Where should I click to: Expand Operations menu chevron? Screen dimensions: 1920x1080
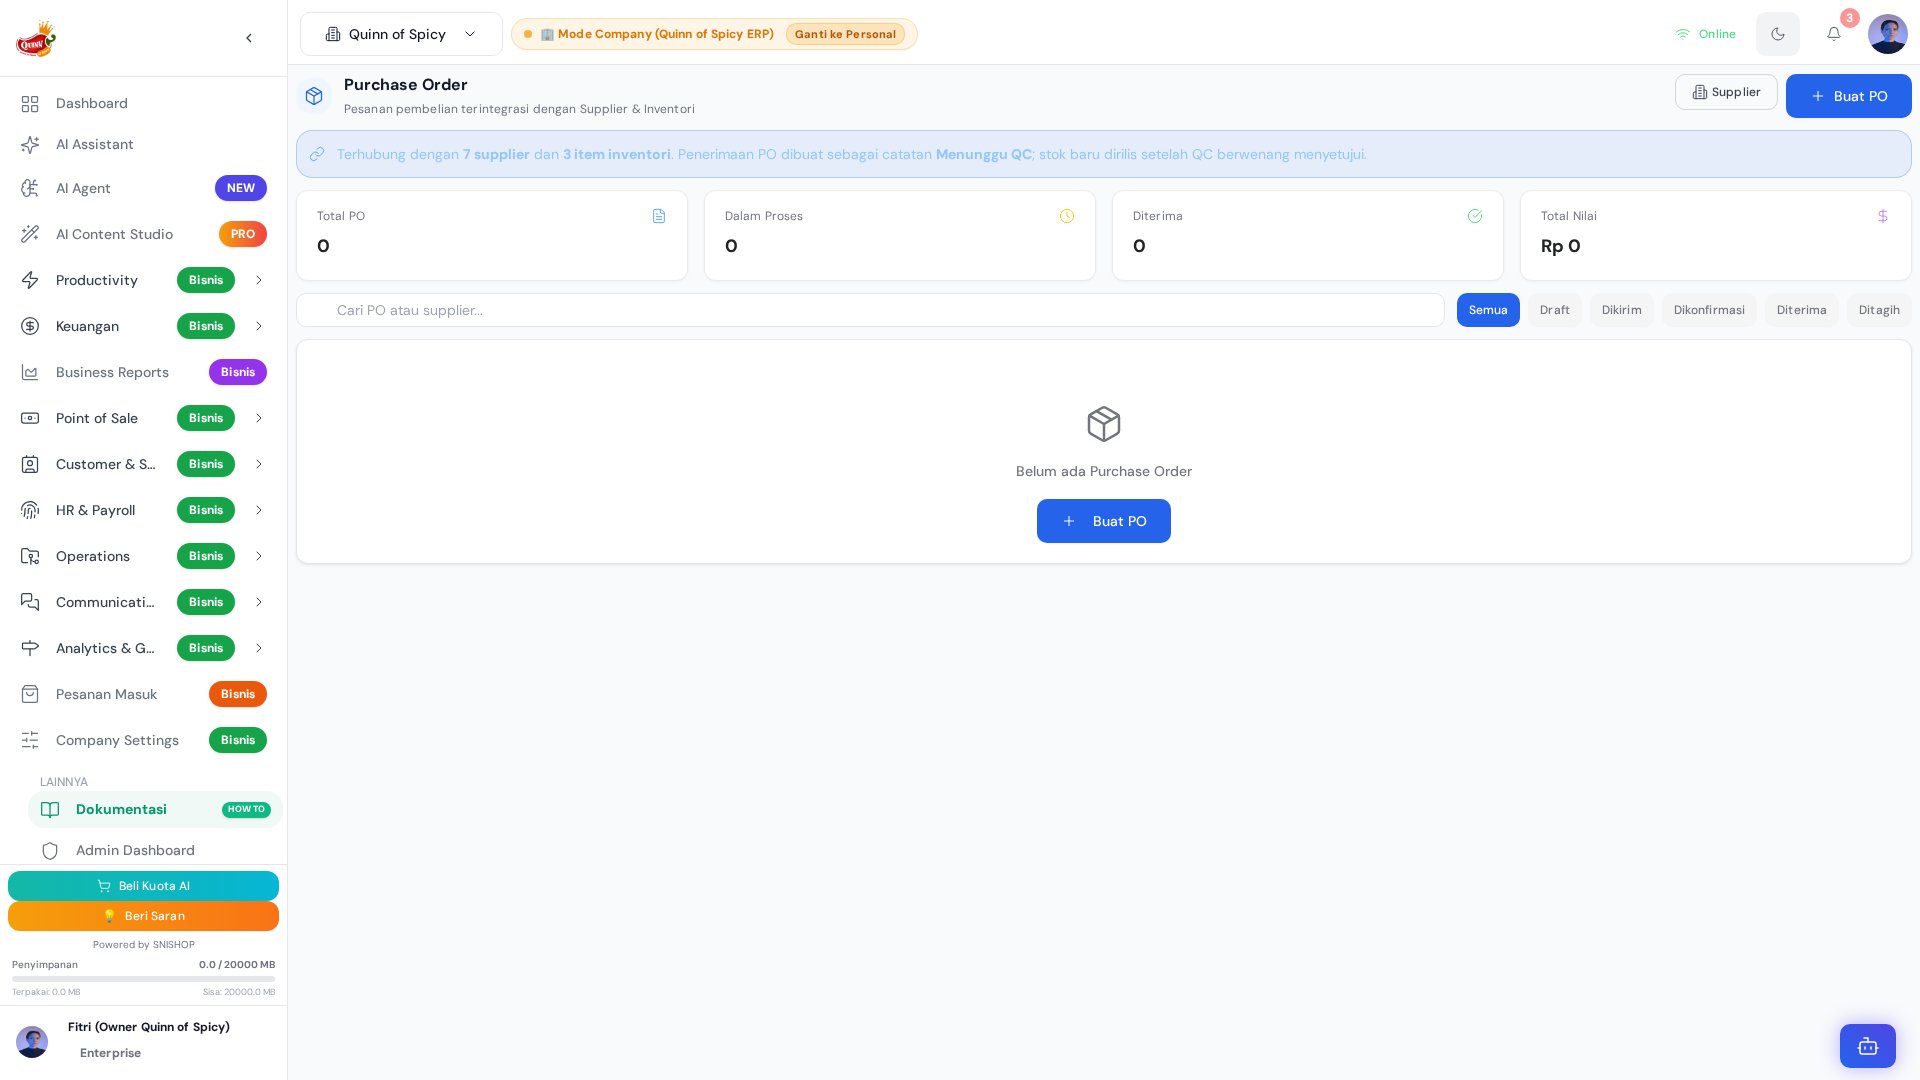click(259, 556)
